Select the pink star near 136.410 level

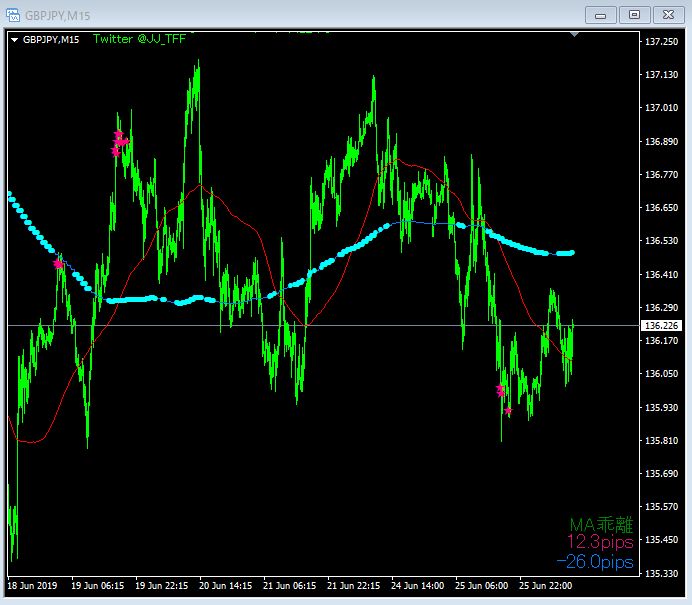[x=58, y=264]
